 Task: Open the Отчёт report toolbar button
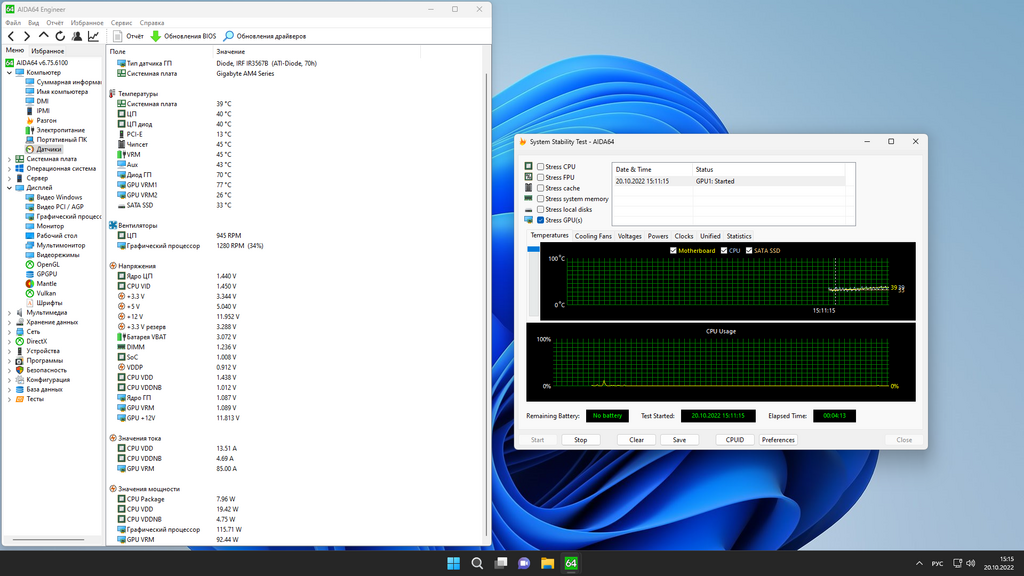[x=128, y=36]
